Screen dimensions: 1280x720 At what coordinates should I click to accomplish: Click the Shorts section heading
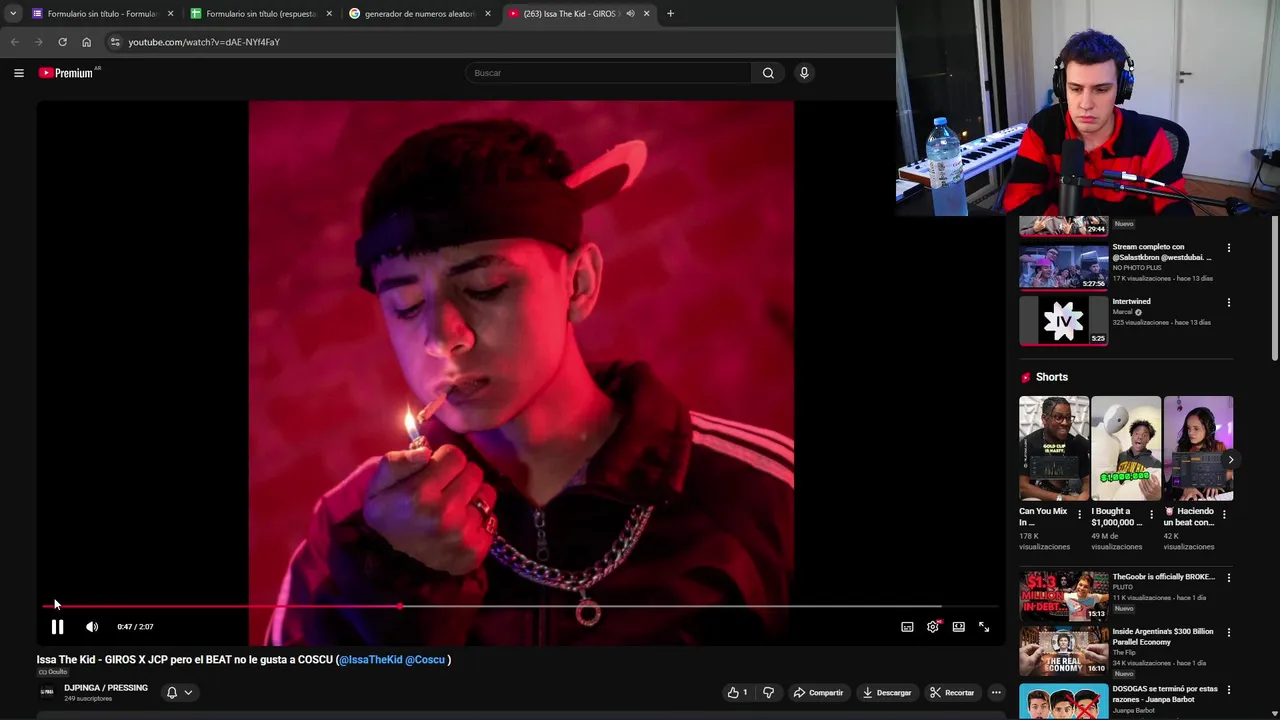1052,377
